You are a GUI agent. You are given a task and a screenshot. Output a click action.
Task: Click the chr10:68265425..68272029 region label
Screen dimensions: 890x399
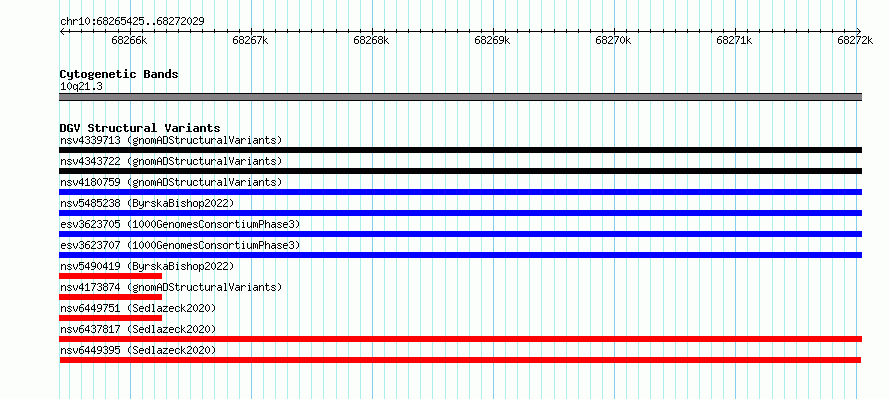[x=132, y=22]
